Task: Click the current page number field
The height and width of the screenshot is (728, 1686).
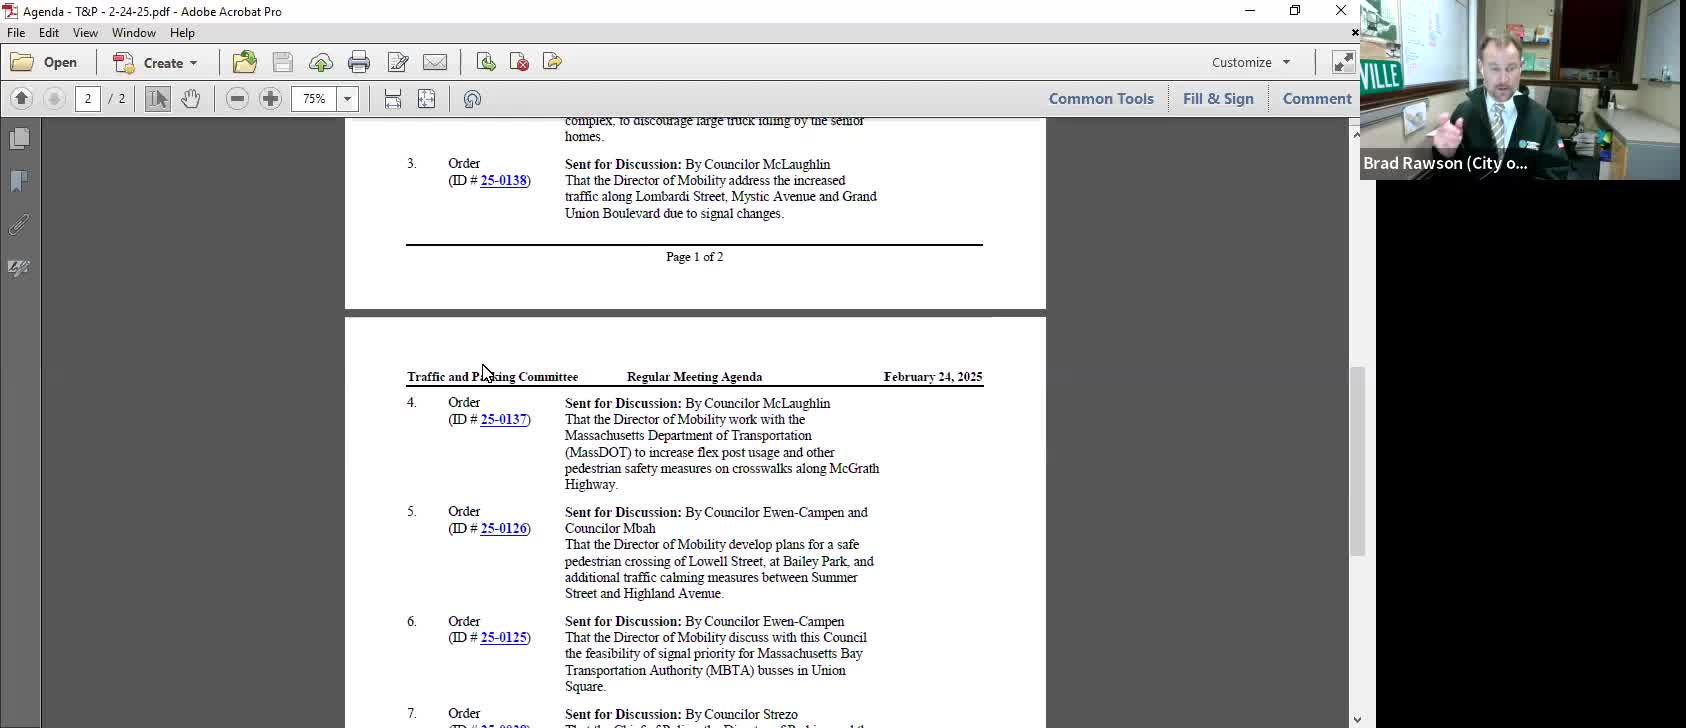Action: click(x=88, y=99)
